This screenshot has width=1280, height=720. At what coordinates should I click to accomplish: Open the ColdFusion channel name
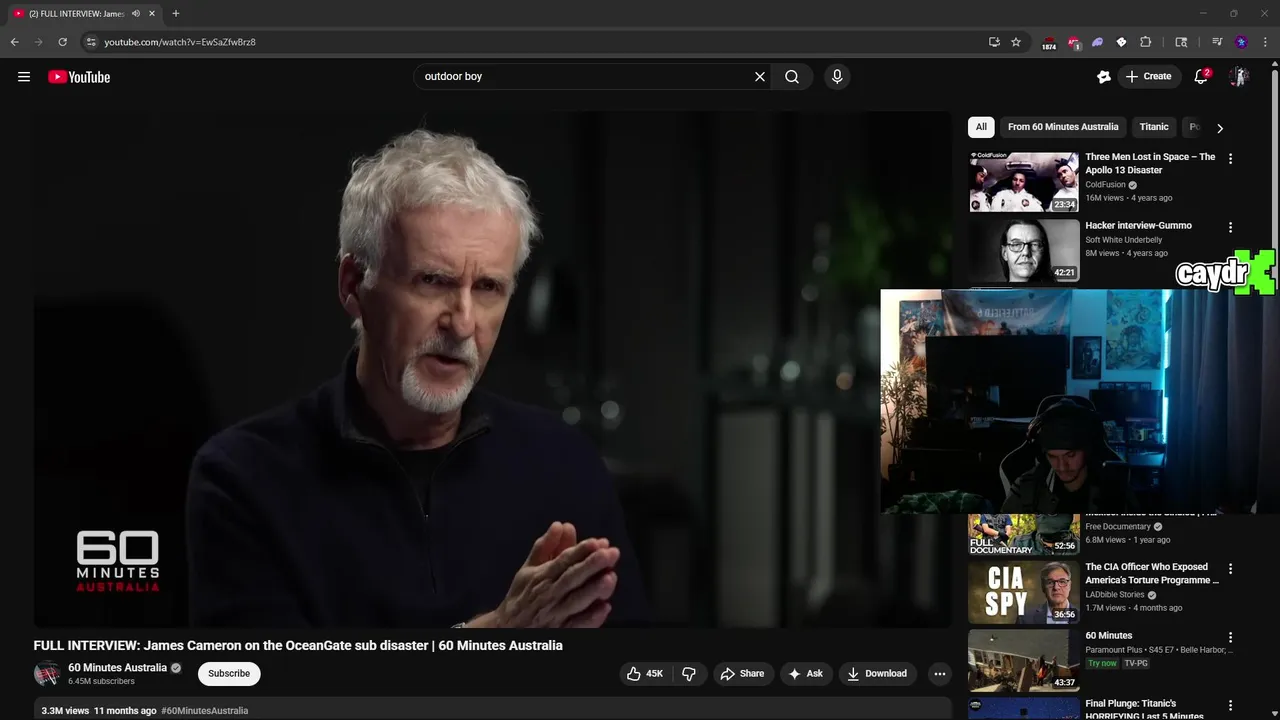tap(1105, 185)
